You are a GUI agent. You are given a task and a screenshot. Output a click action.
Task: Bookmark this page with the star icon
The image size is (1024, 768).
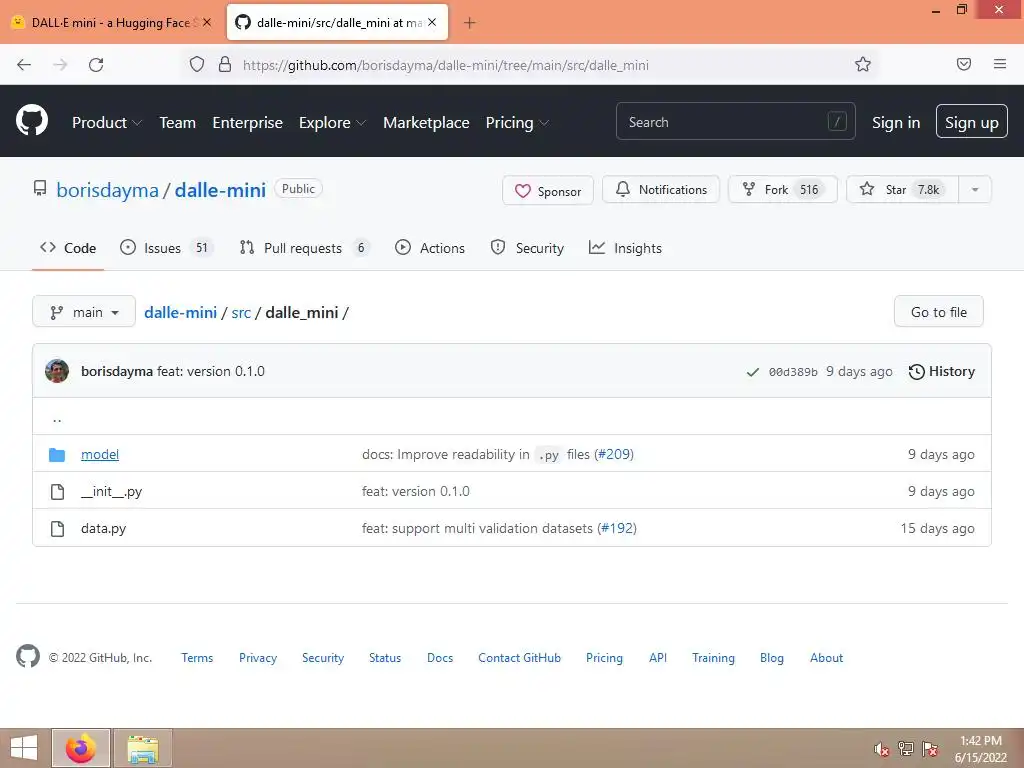pyautogui.click(x=863, y=64)
